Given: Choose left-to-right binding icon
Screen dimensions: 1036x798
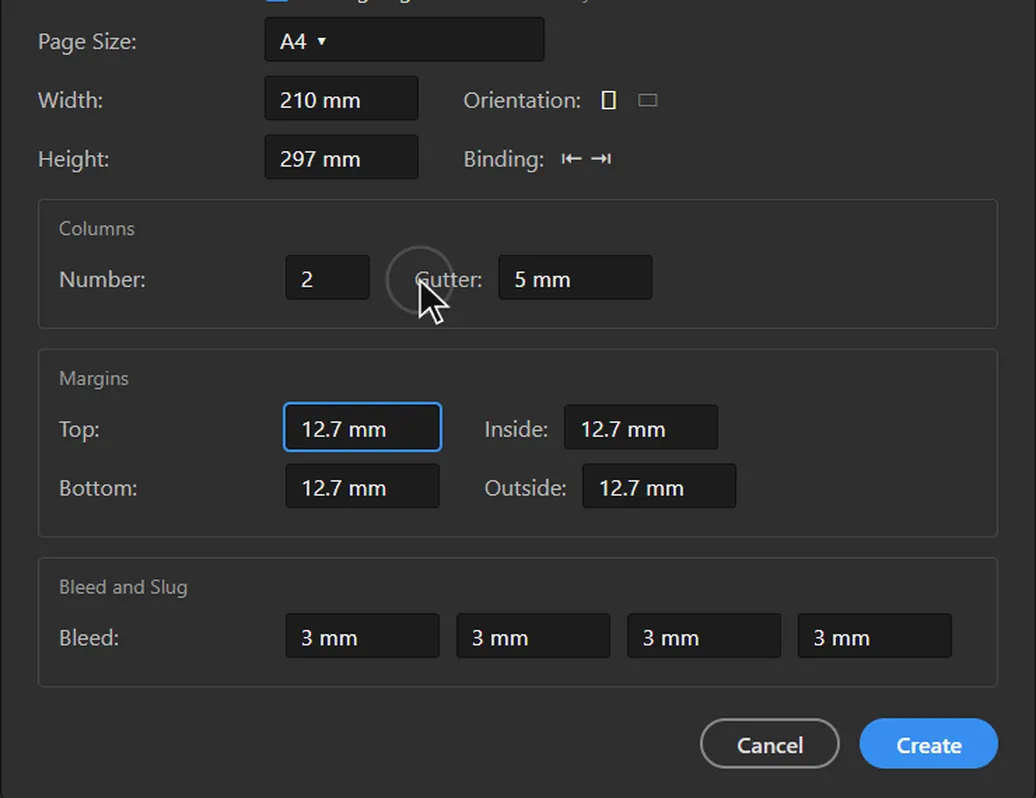Looking at the screenshot, I should pyautogui.click(x=572, y=159).
